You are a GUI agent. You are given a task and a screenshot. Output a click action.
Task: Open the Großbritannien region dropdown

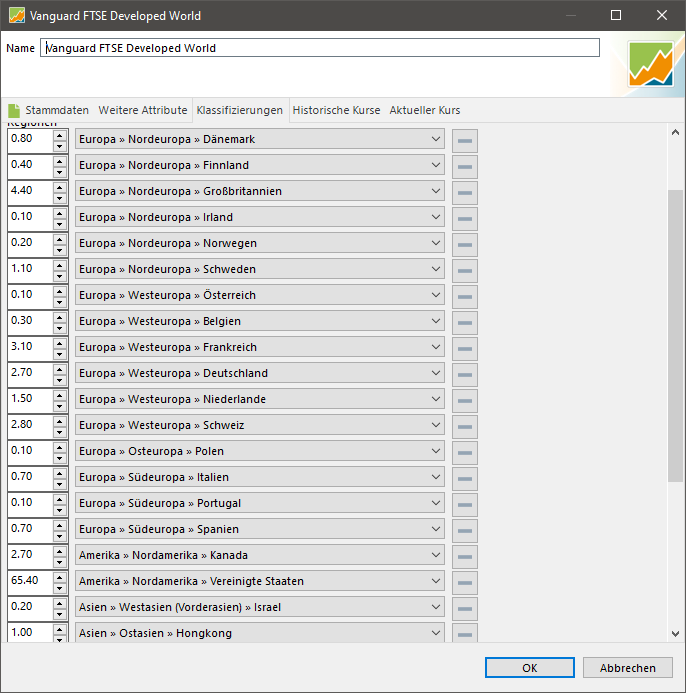click(x=259, y=191)
